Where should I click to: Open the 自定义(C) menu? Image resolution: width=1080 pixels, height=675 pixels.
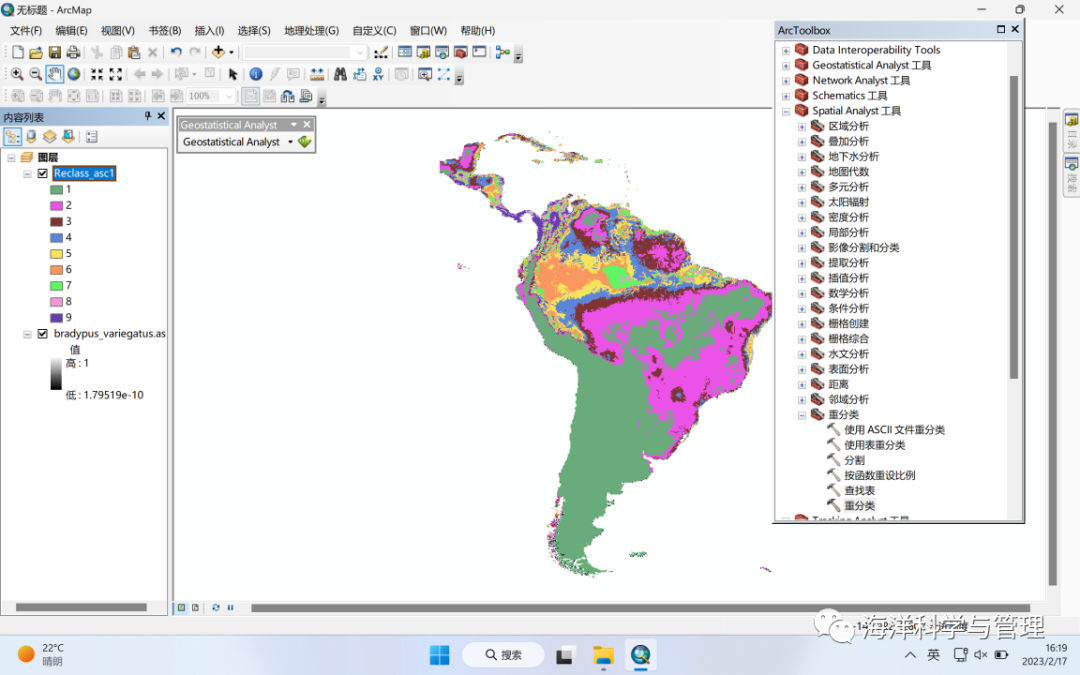tap(374, 30)
